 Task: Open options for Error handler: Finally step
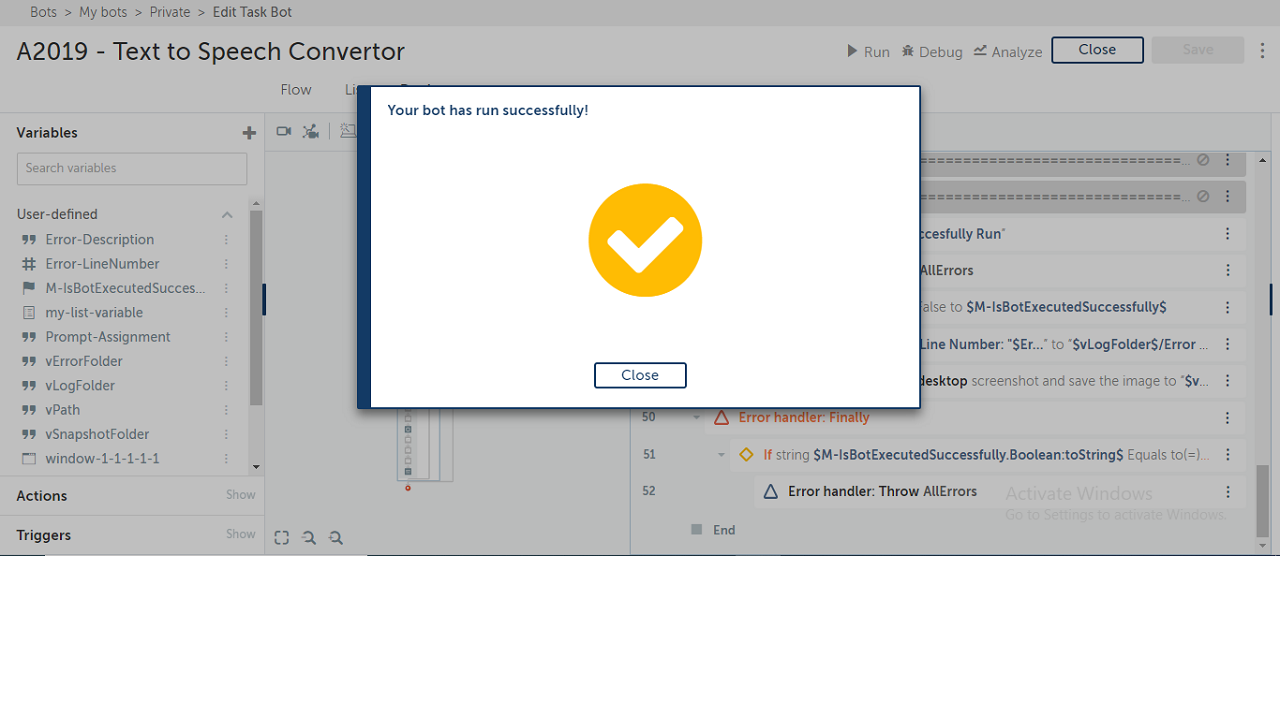tap(1228, 418)
